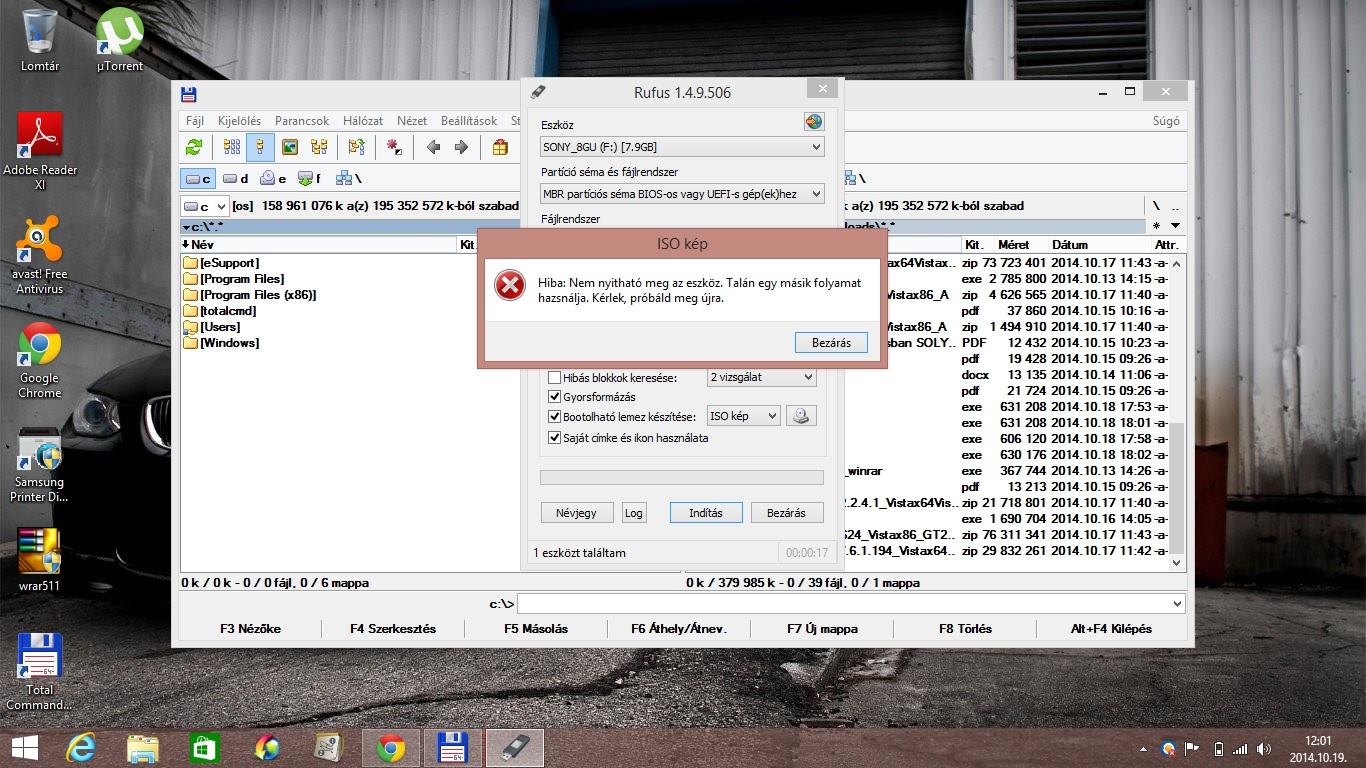This screenshot has height=768, width=1366.
Task: Open the Kijelölés menu
Action: 239,121
